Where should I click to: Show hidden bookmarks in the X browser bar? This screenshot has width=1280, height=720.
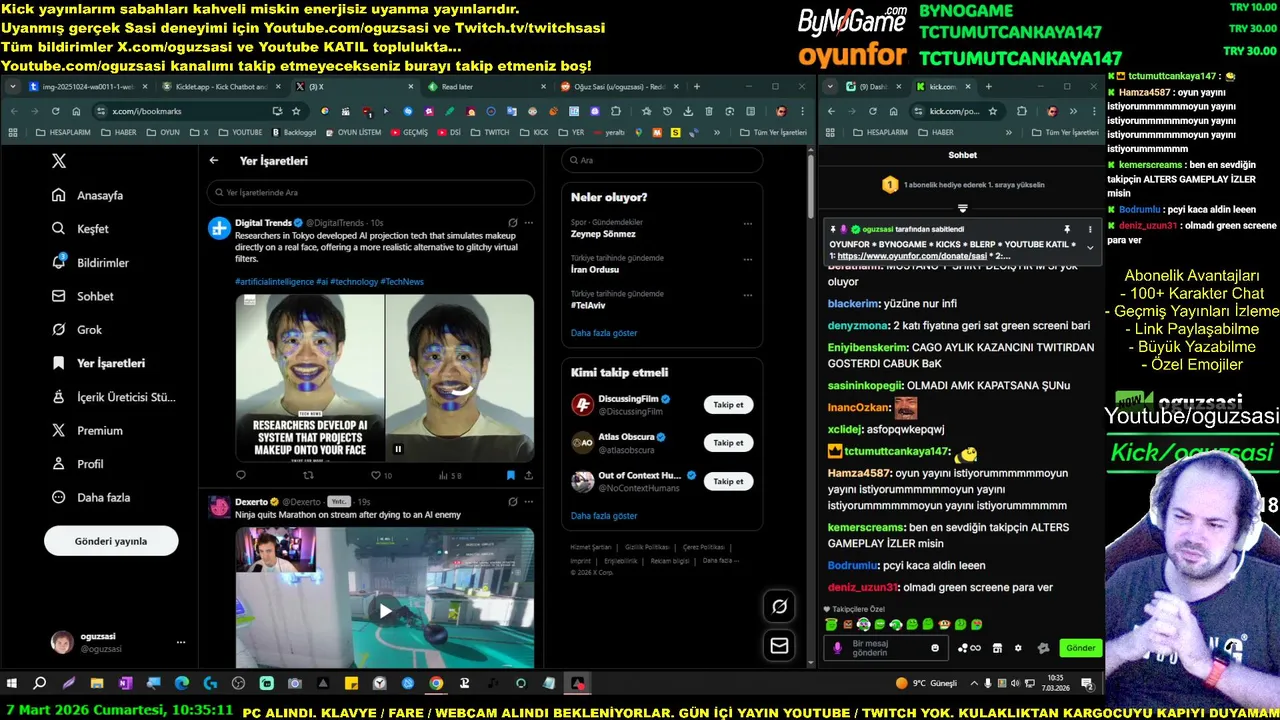pos(718,132)
